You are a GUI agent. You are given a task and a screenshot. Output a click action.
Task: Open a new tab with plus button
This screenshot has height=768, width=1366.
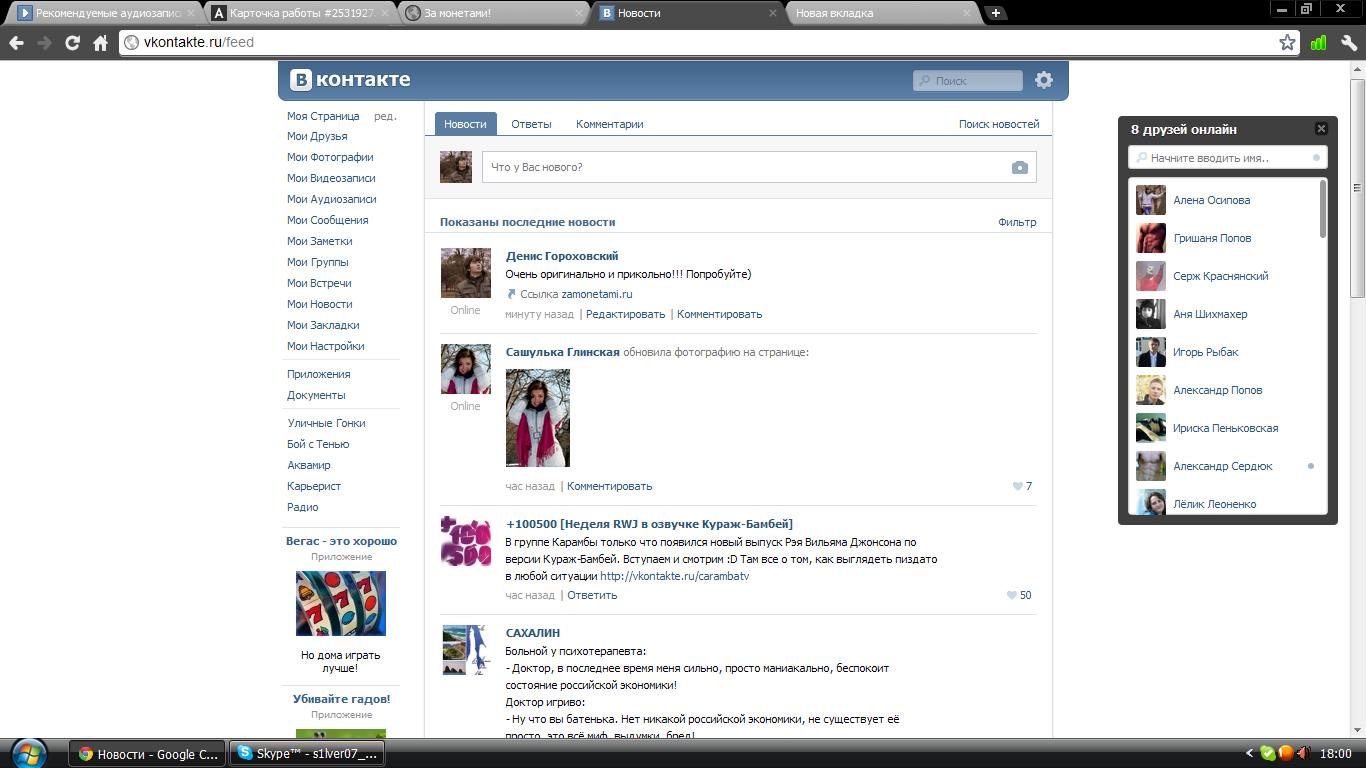pyautogui.click(x=996, y=13)
